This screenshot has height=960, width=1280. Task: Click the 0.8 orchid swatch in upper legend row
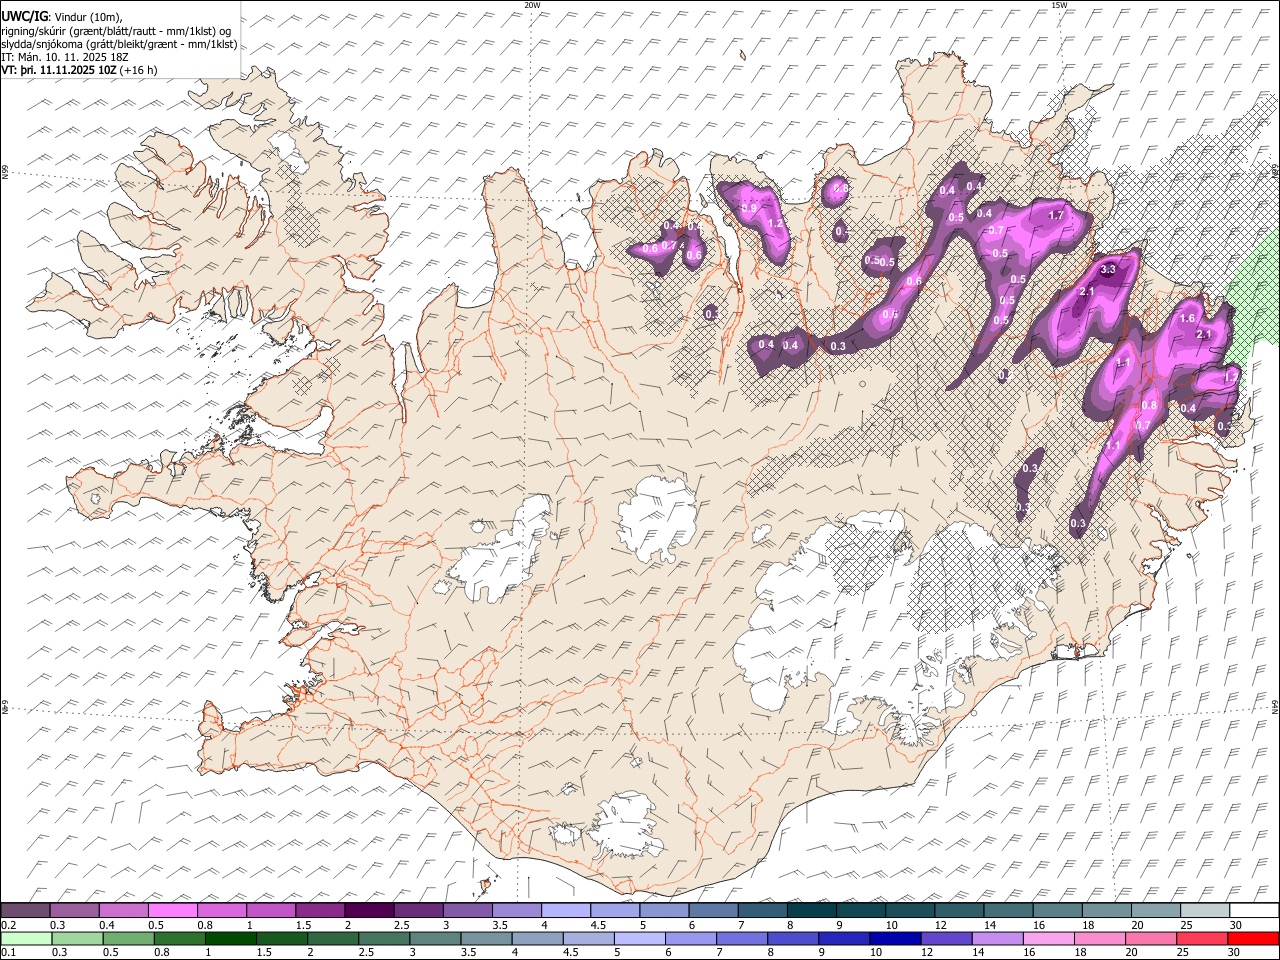(221, 911)
